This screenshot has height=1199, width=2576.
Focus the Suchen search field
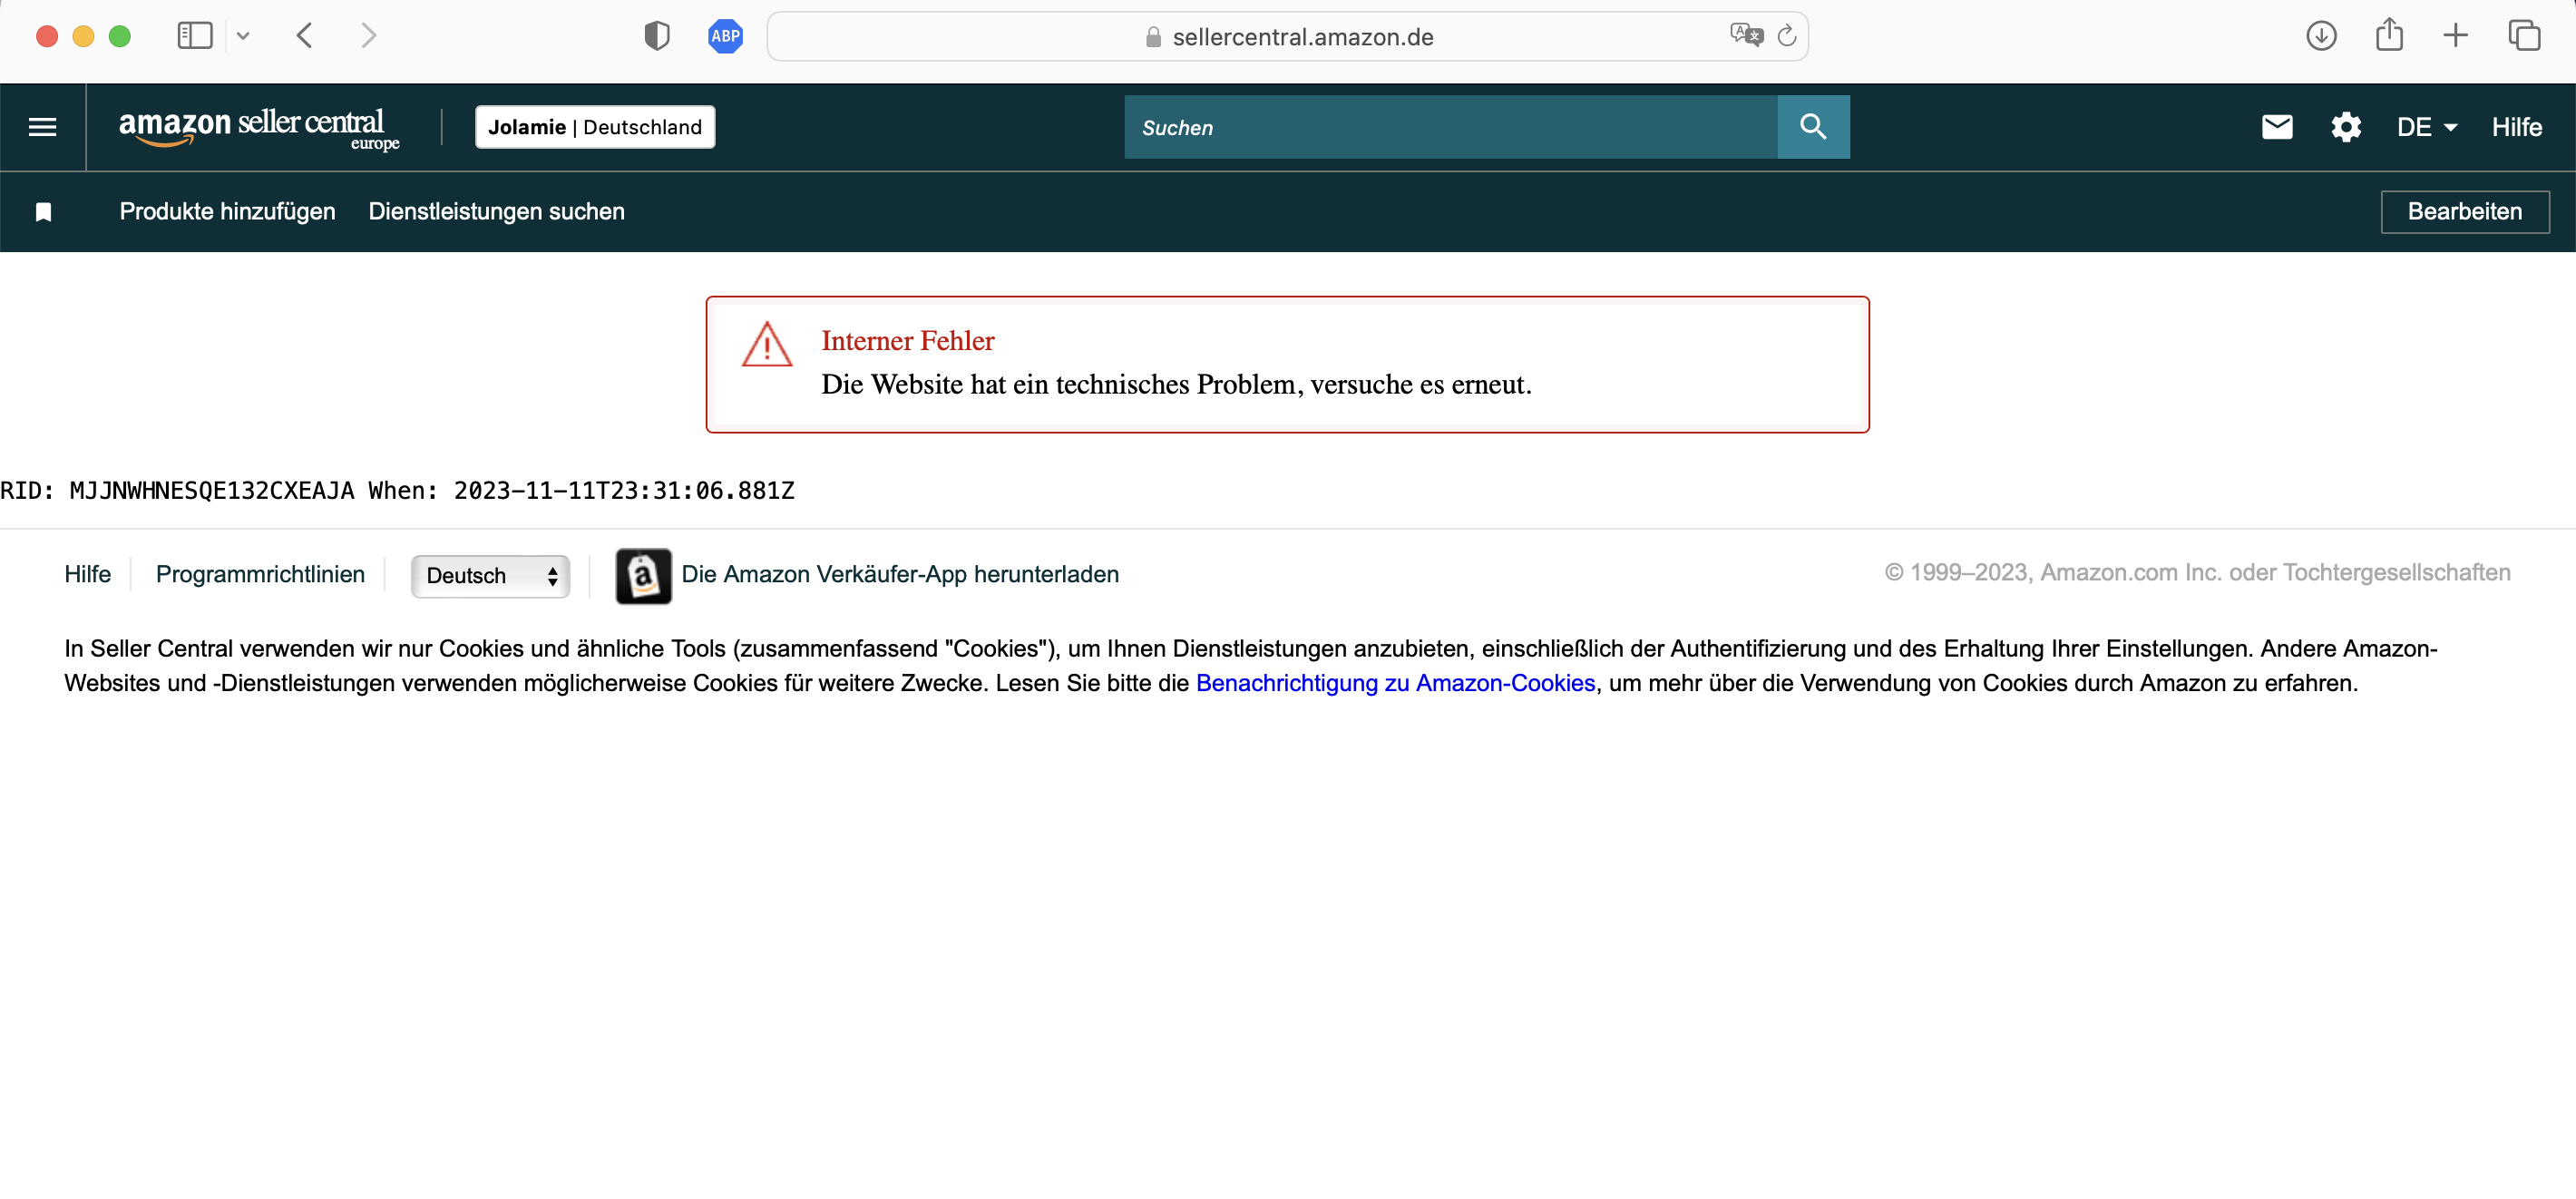click(1450, 127)
